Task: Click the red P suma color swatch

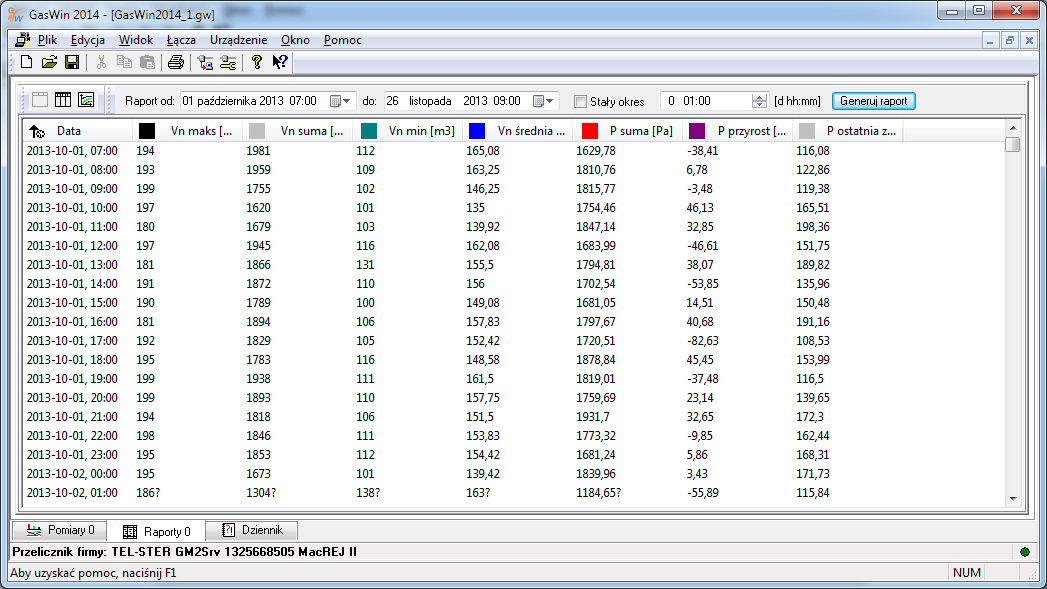Action: click(x=590, y=131)
